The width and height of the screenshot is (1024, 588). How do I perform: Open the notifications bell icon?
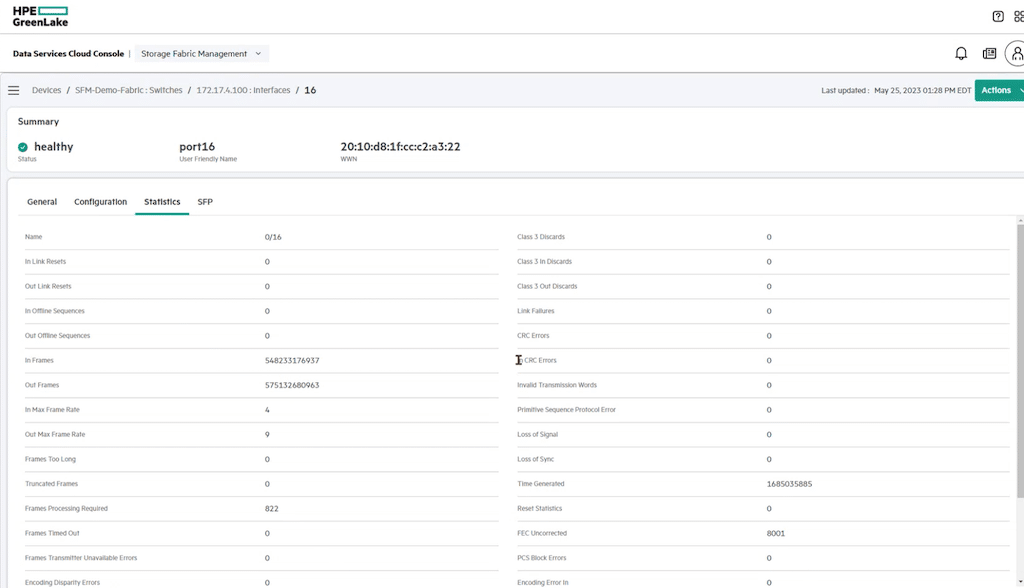[x=961, y=54]
